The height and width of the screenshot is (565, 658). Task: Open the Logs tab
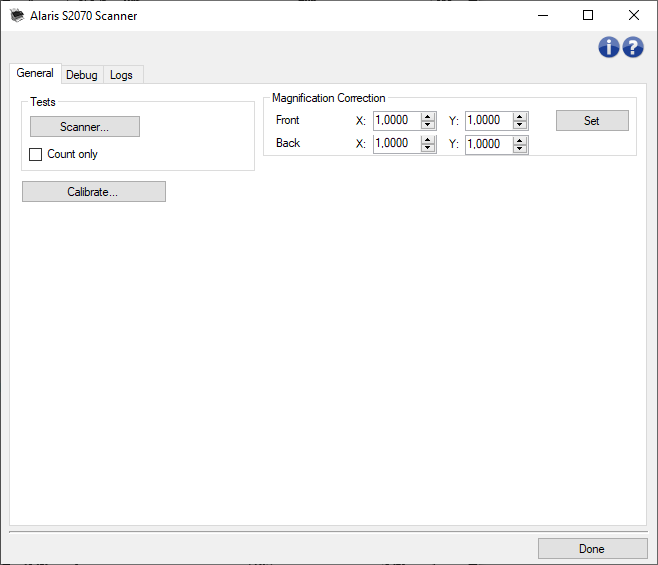[x=121, y=75]
